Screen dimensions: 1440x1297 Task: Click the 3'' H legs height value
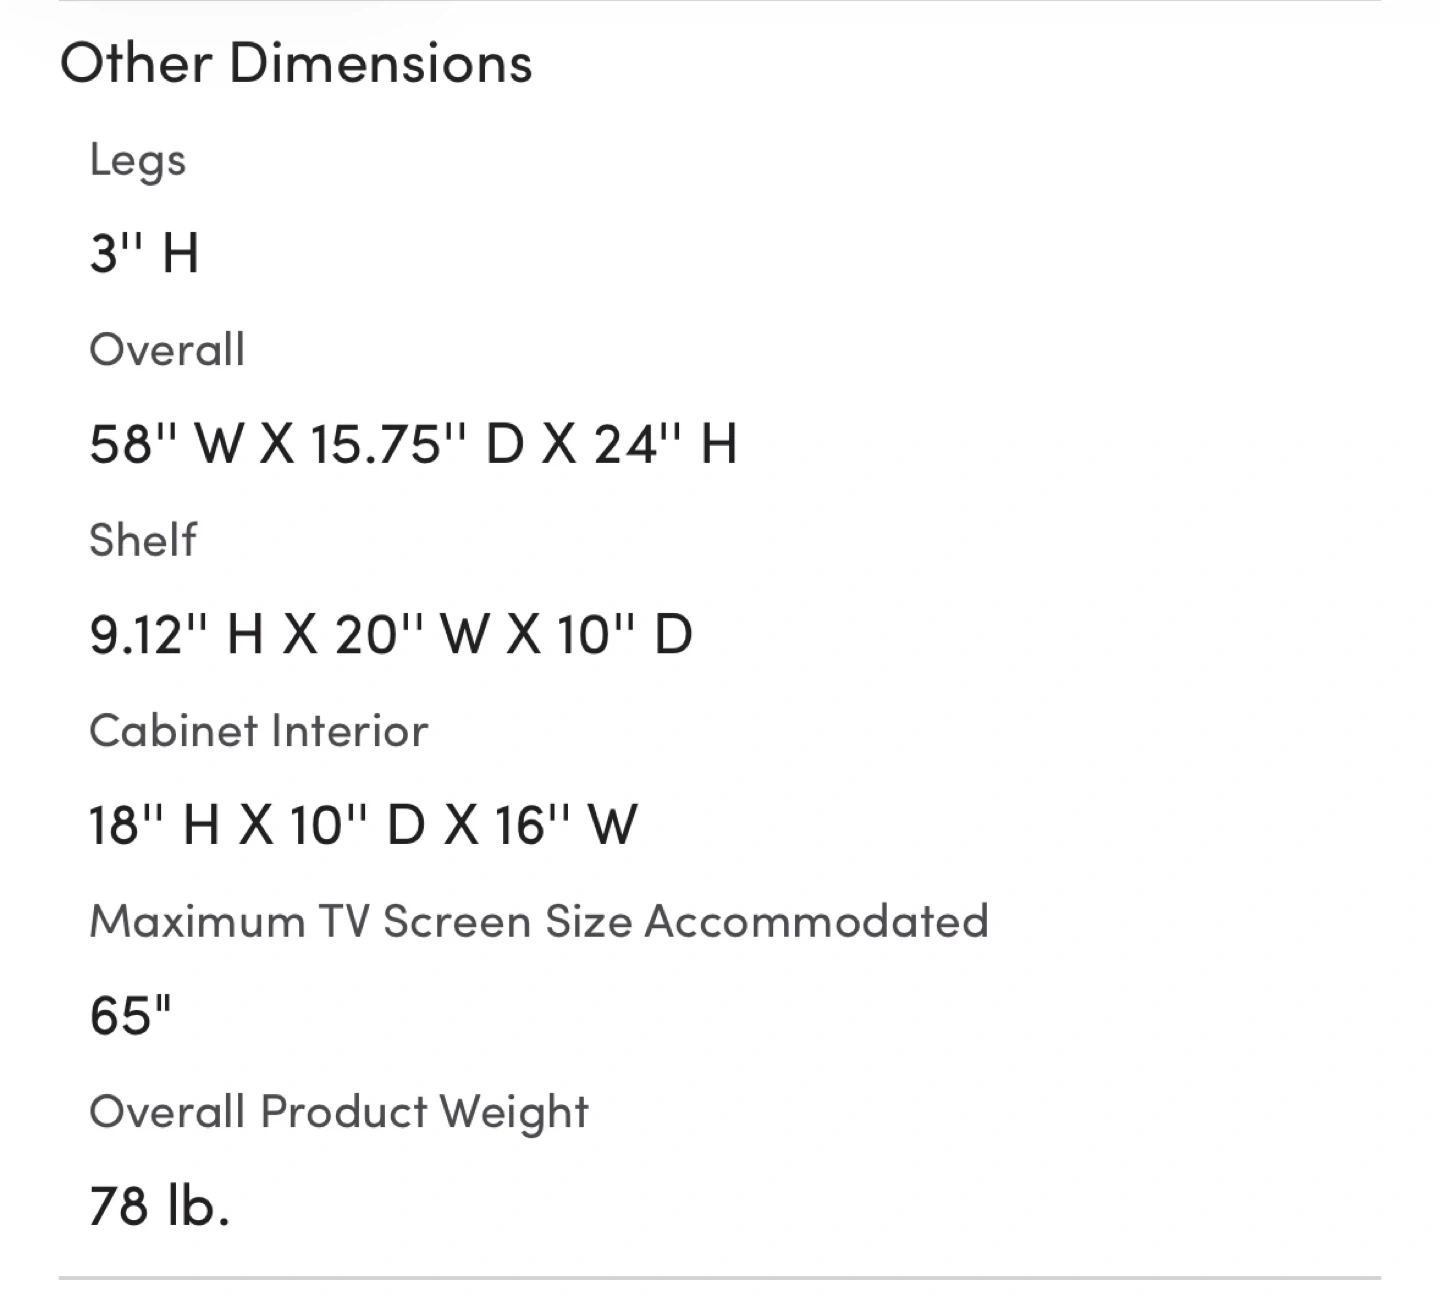(144, 252)
